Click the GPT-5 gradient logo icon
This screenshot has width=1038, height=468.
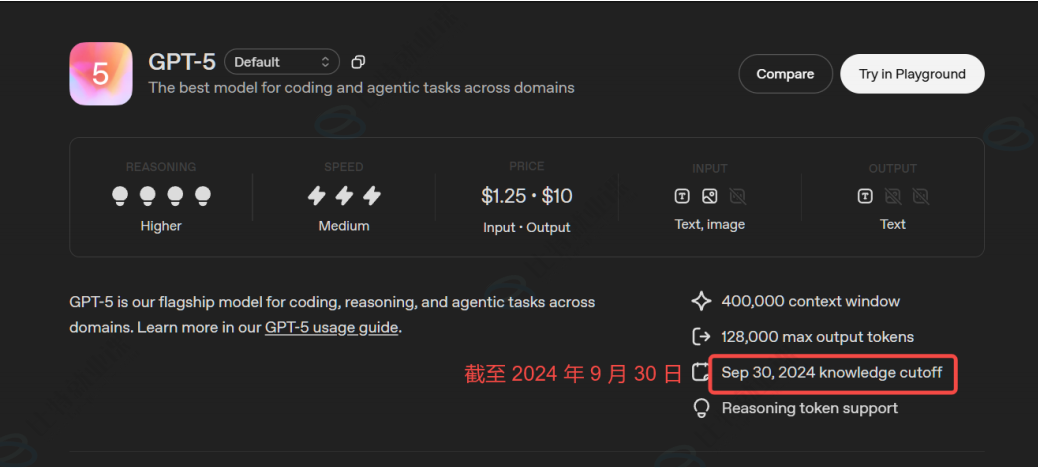(101, 73)
